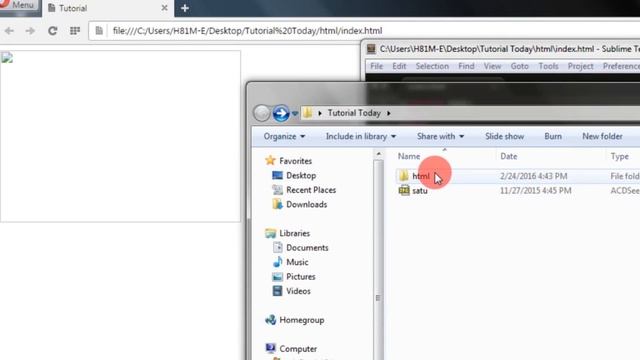Viewport: 640px width, 360px height.
Task: Open Homegroup in navigation pane
Action: point(302,320)
